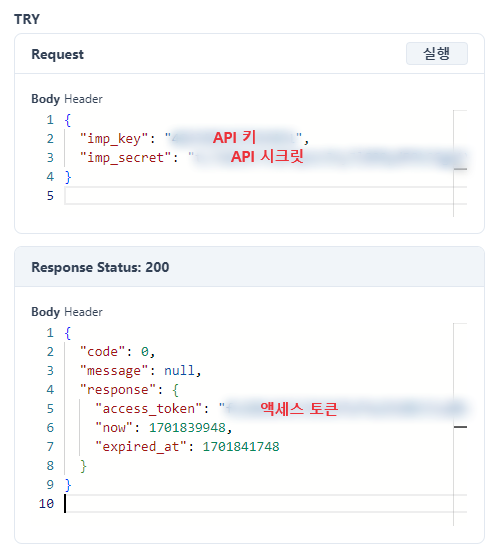
Task: Click the request editor scrollbar marker
Action: (x=460, y=169)
